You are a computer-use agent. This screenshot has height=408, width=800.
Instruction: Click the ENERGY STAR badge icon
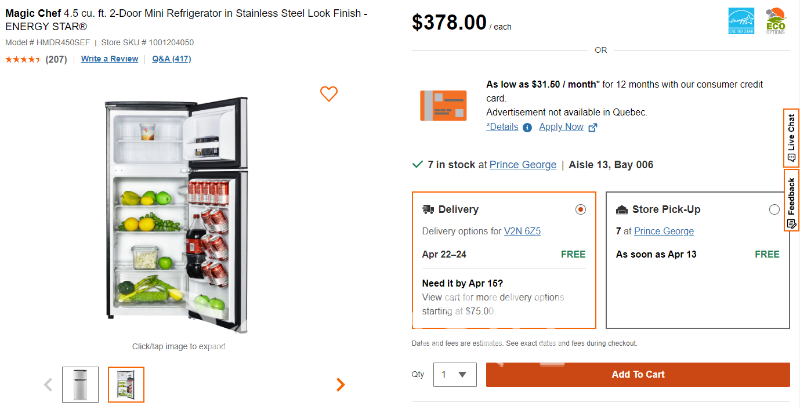[739, 21]
